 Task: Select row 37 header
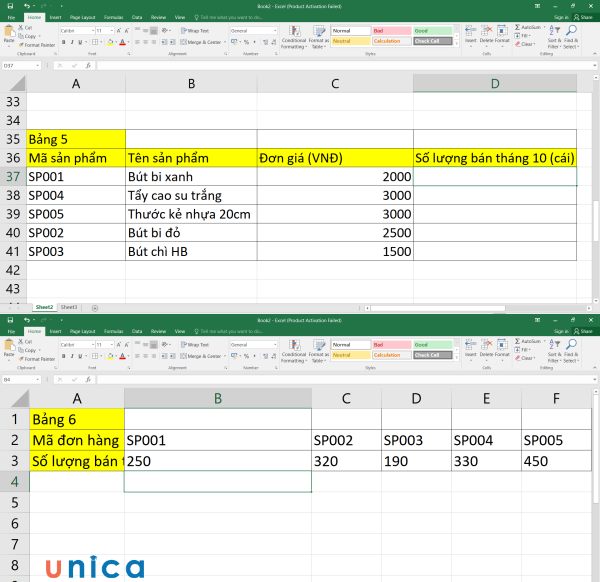[x=13, y=176]
